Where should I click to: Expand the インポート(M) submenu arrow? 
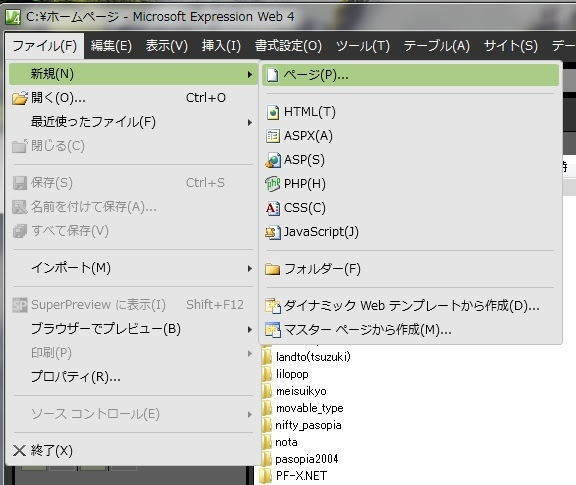tap(250, 269)
